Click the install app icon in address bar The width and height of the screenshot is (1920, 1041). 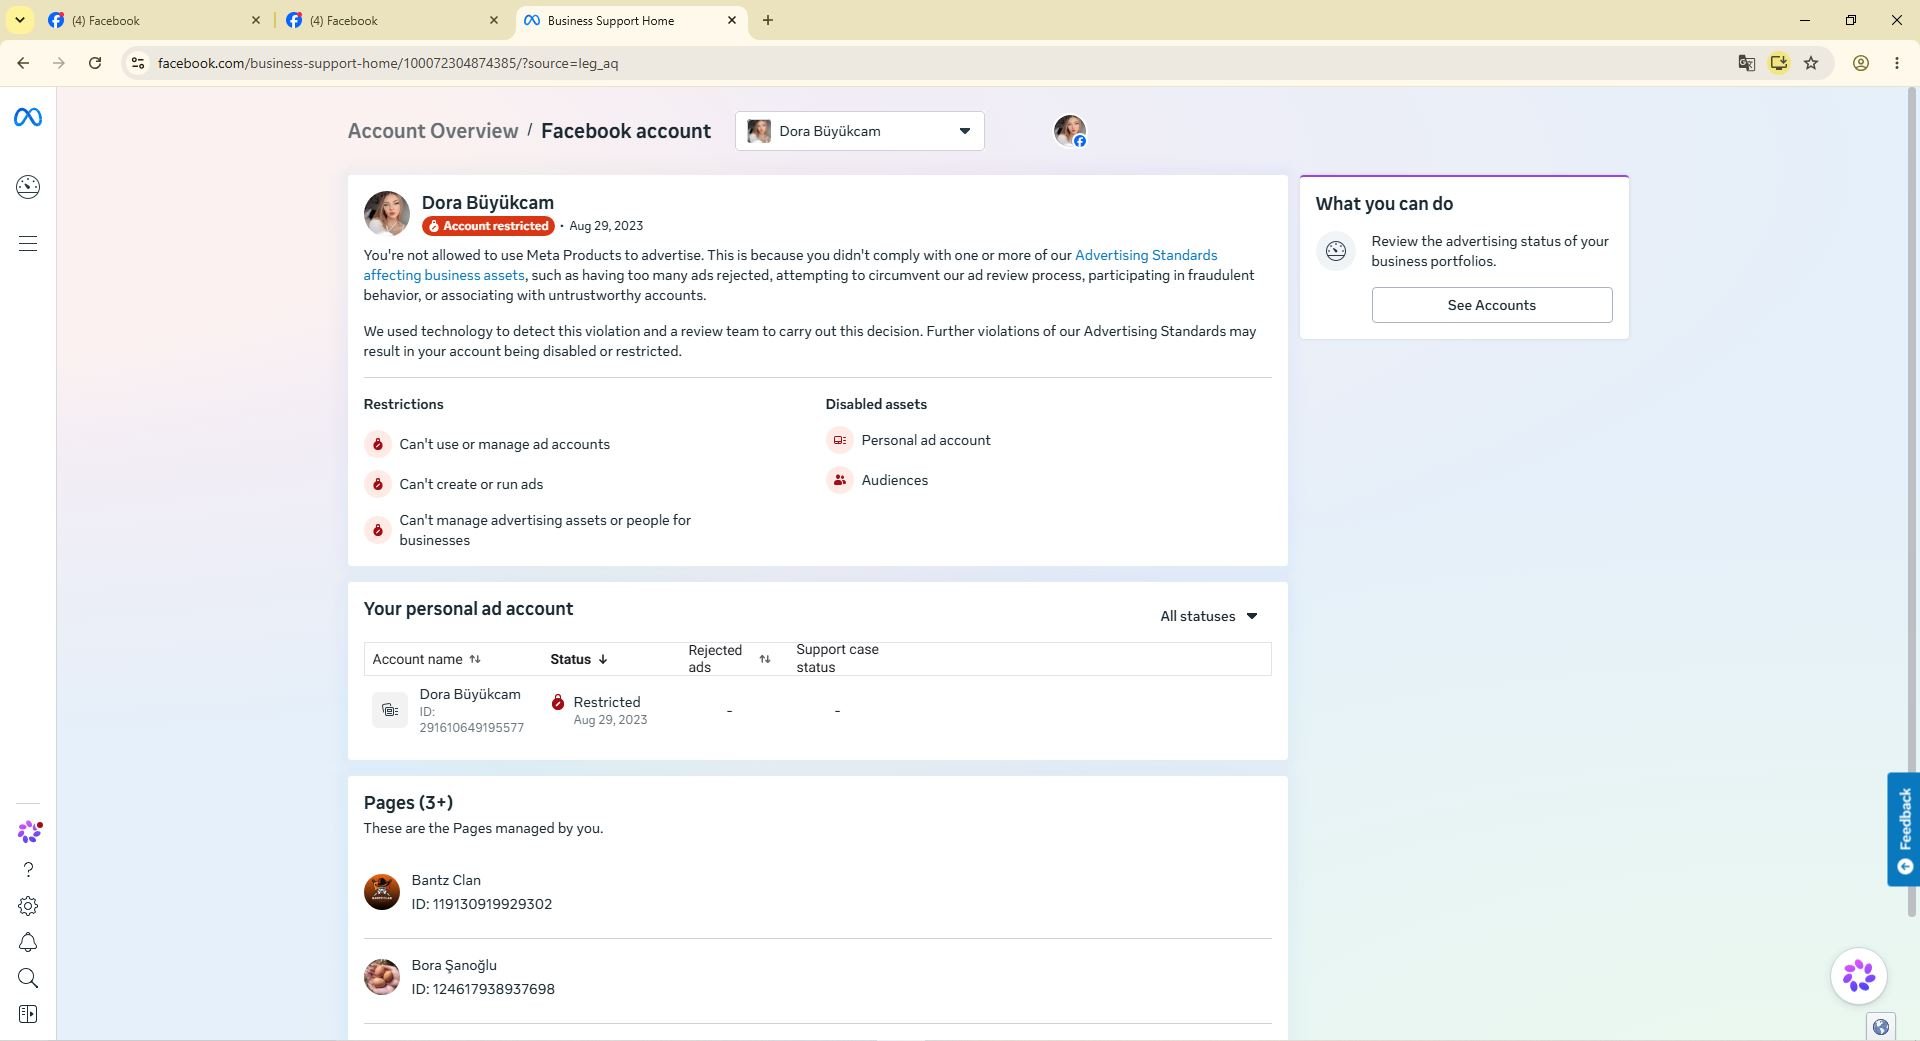pyautogui.click(x=1779, y=63)
